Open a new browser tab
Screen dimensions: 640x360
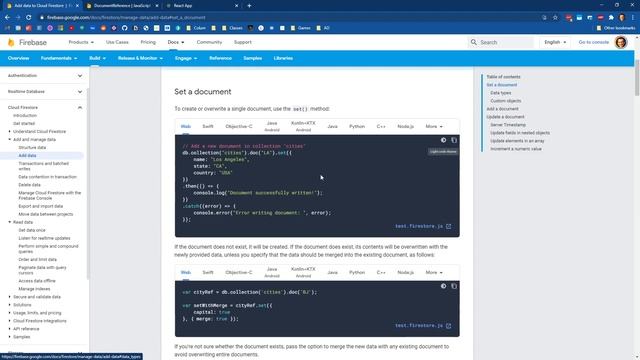pyautogui.click(x=249, y=6)
